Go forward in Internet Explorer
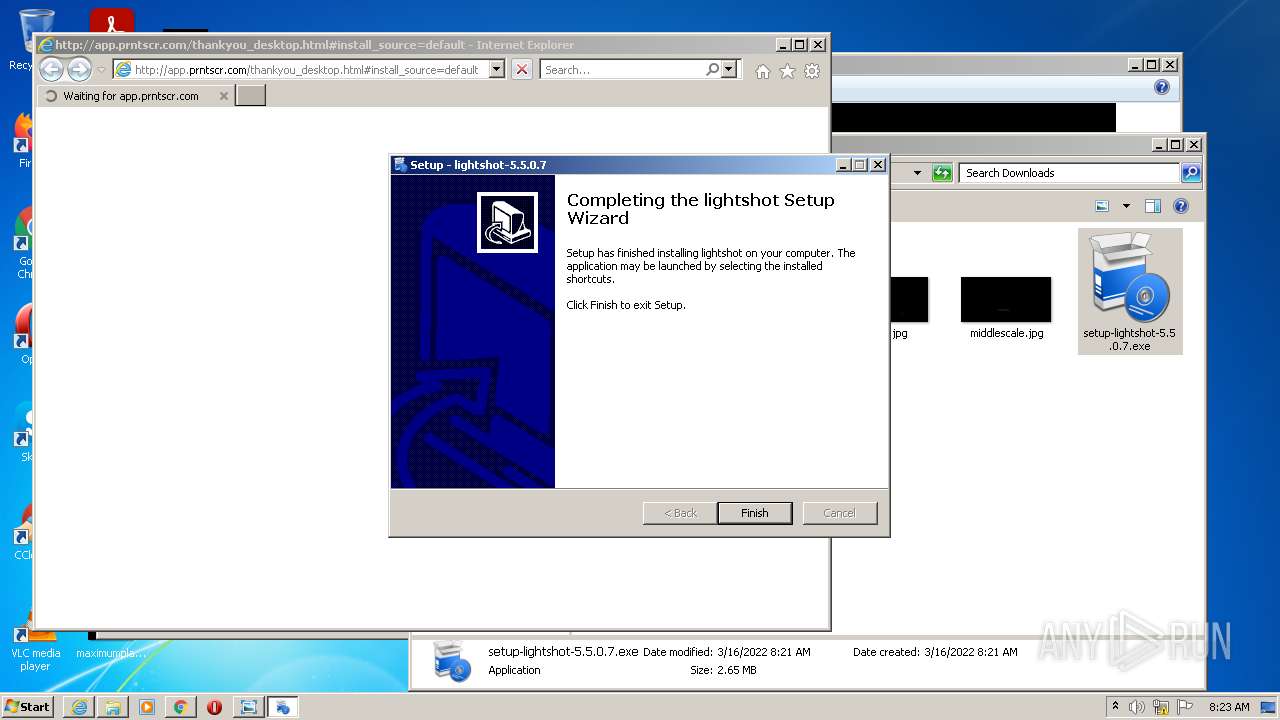The width and height of the screenshot is (1280, 720). pyautogui.click(x=79, y=69)
